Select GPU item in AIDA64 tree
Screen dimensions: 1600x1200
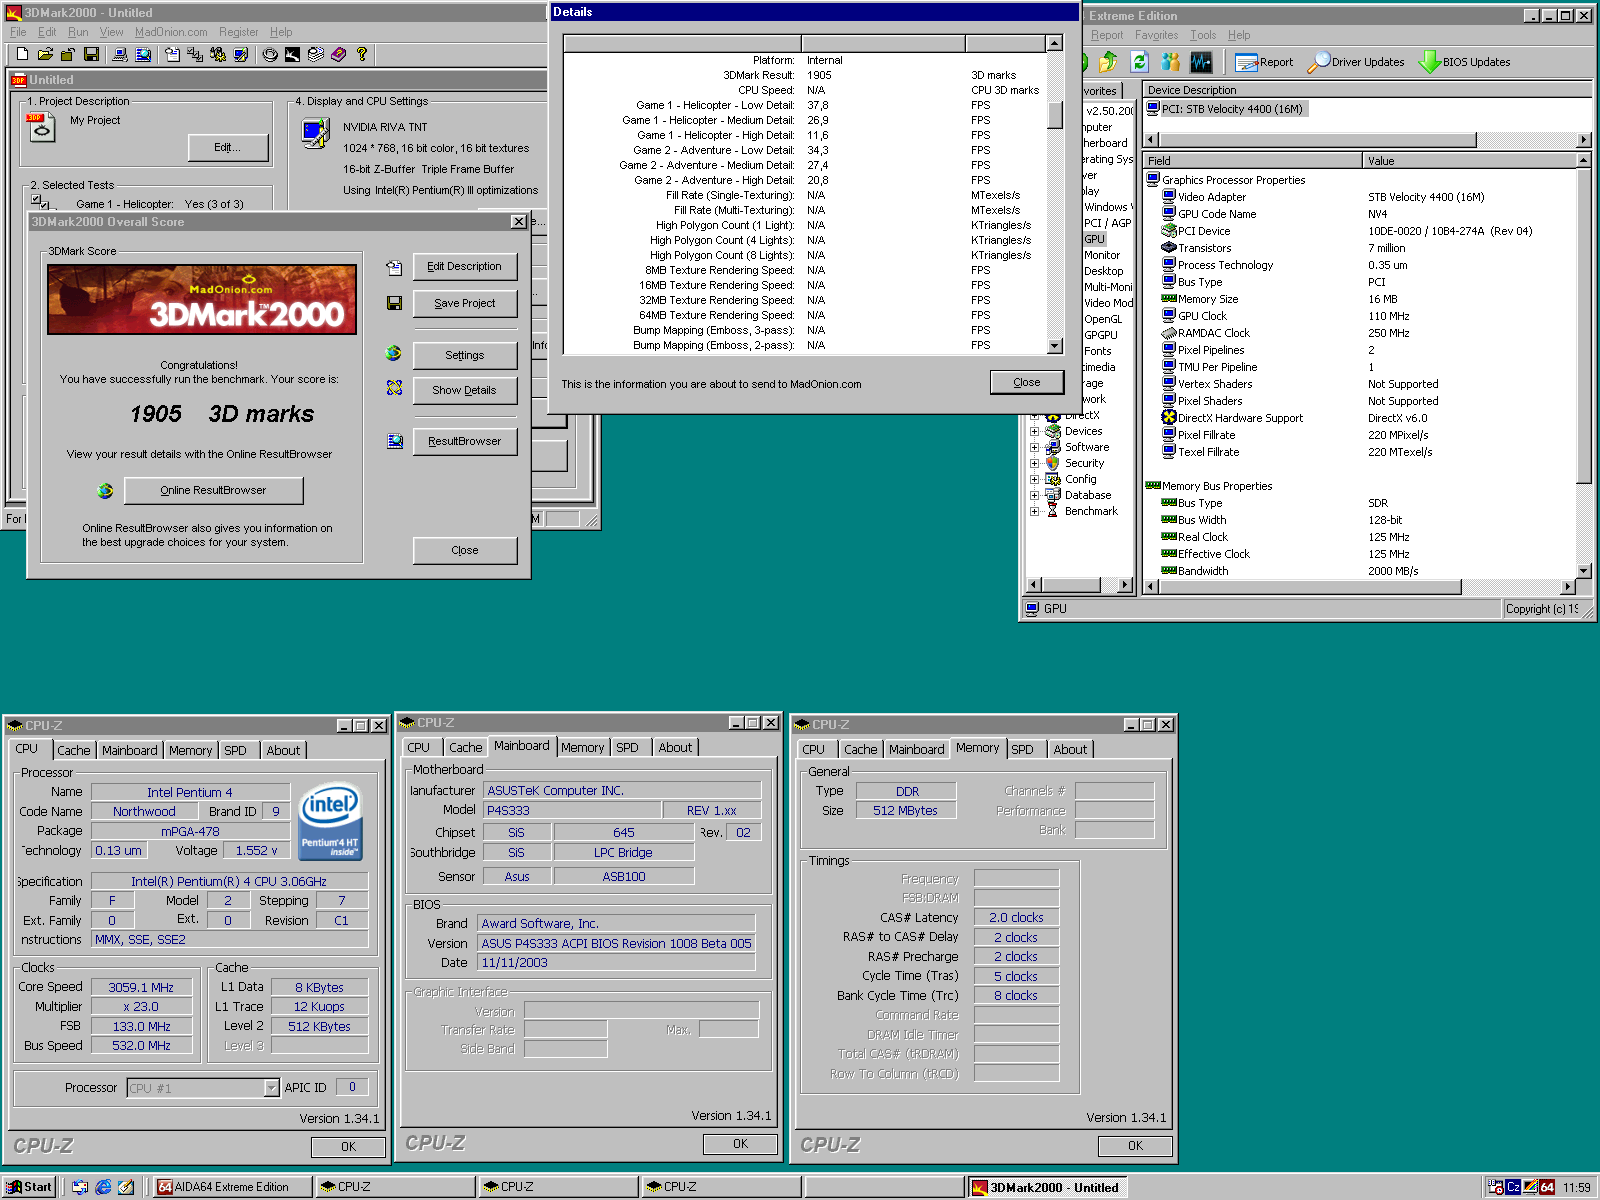pos(1094,239)
